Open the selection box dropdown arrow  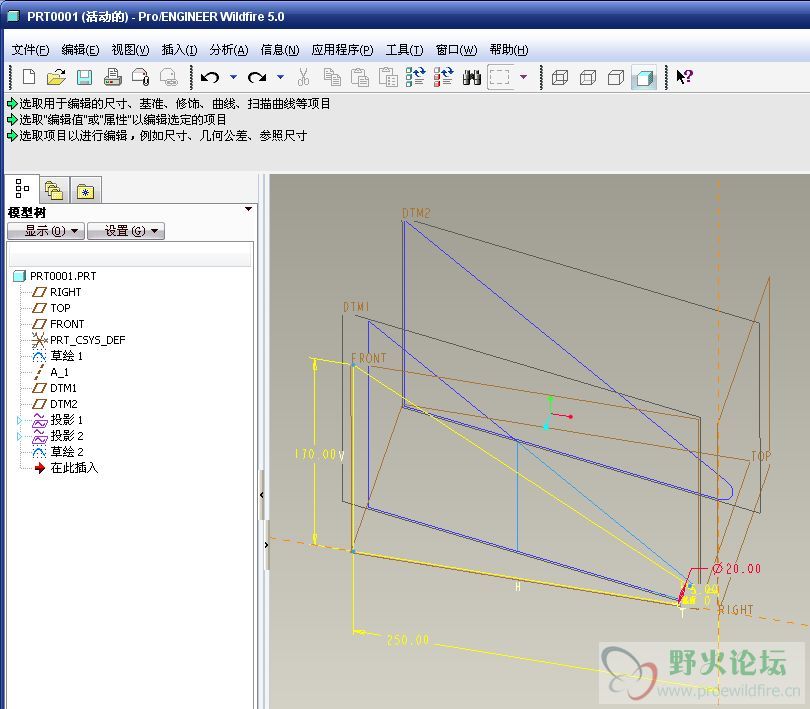tap(523, 77)
